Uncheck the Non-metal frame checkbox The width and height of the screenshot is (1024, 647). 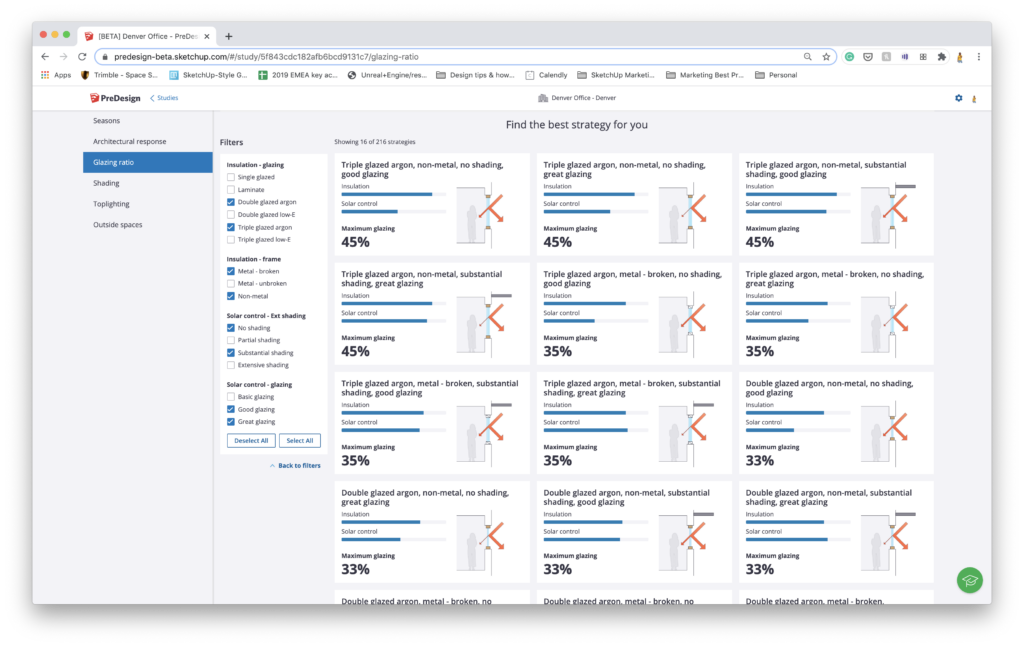[x=231, y=296]
